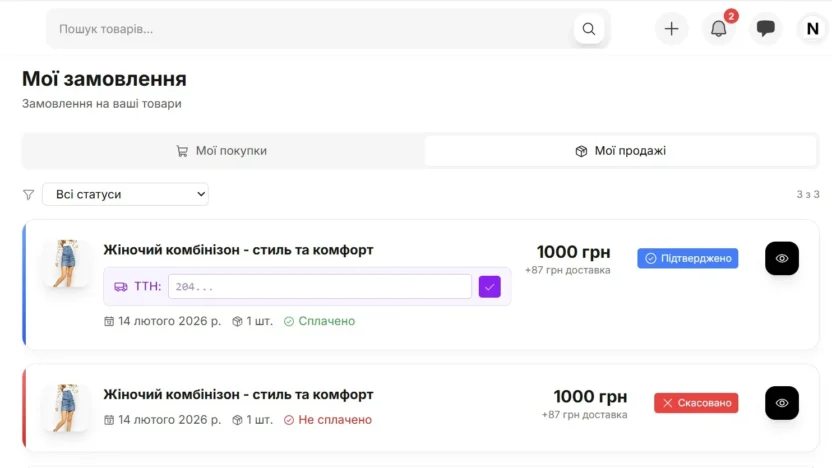The height and width of the screenshot is (468, 832).
Task: View details of the cancelled order
Action: point(782,403)
